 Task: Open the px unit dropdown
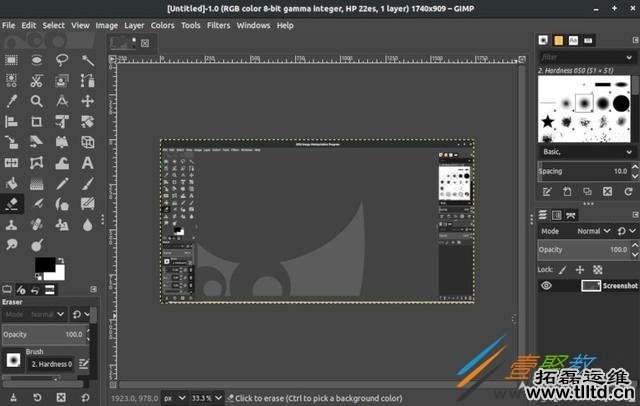pos(174,397)
